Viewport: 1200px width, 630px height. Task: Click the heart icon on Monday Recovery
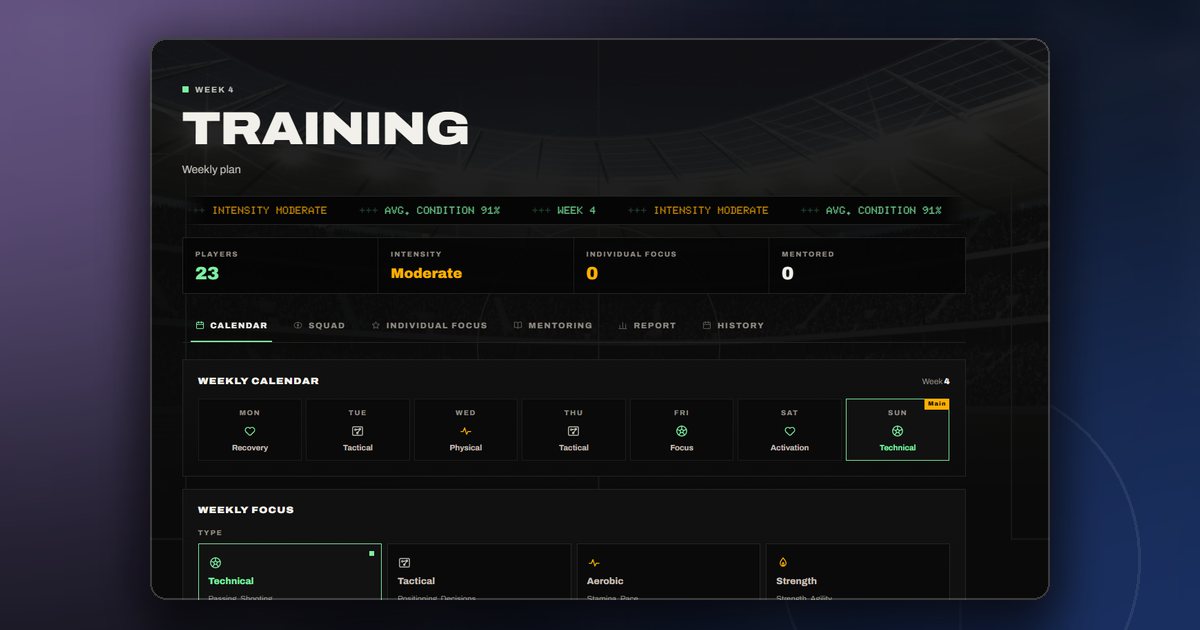point(250,431)
